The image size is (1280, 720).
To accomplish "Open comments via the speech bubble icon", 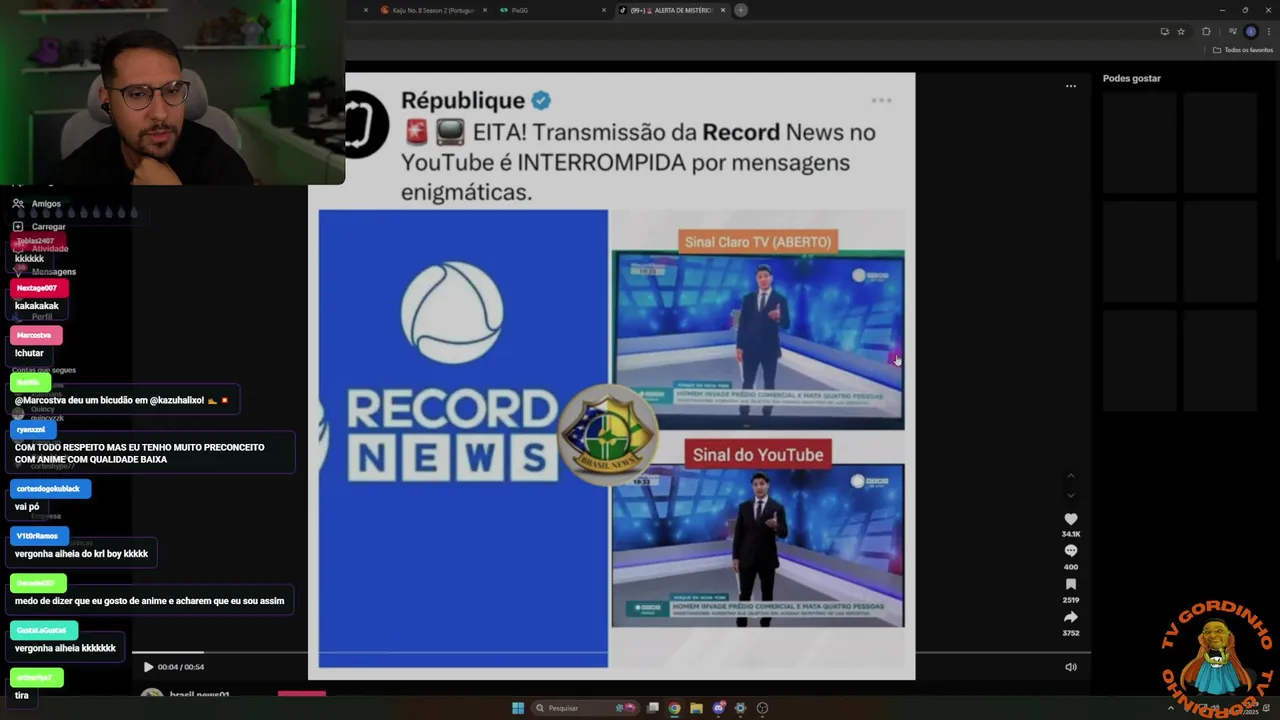I will tap(1070, 551).
